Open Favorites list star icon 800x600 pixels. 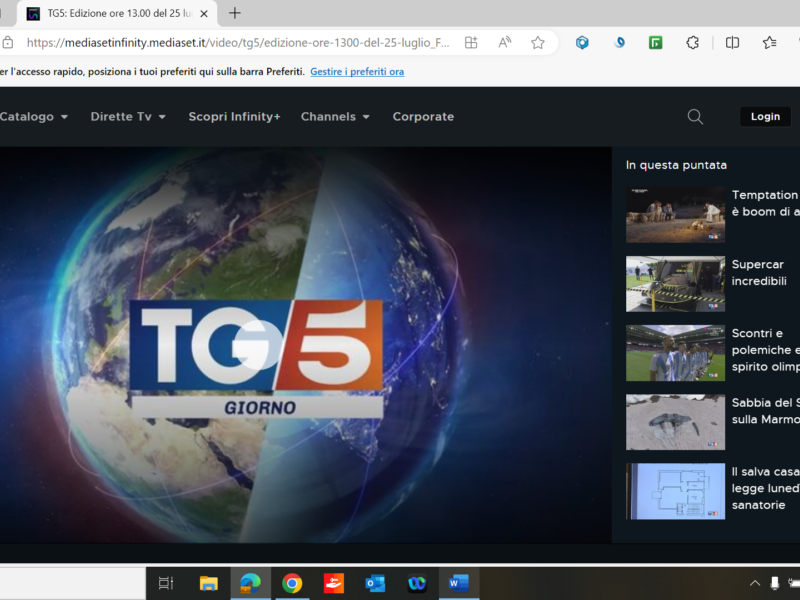(x=769, y=43)
